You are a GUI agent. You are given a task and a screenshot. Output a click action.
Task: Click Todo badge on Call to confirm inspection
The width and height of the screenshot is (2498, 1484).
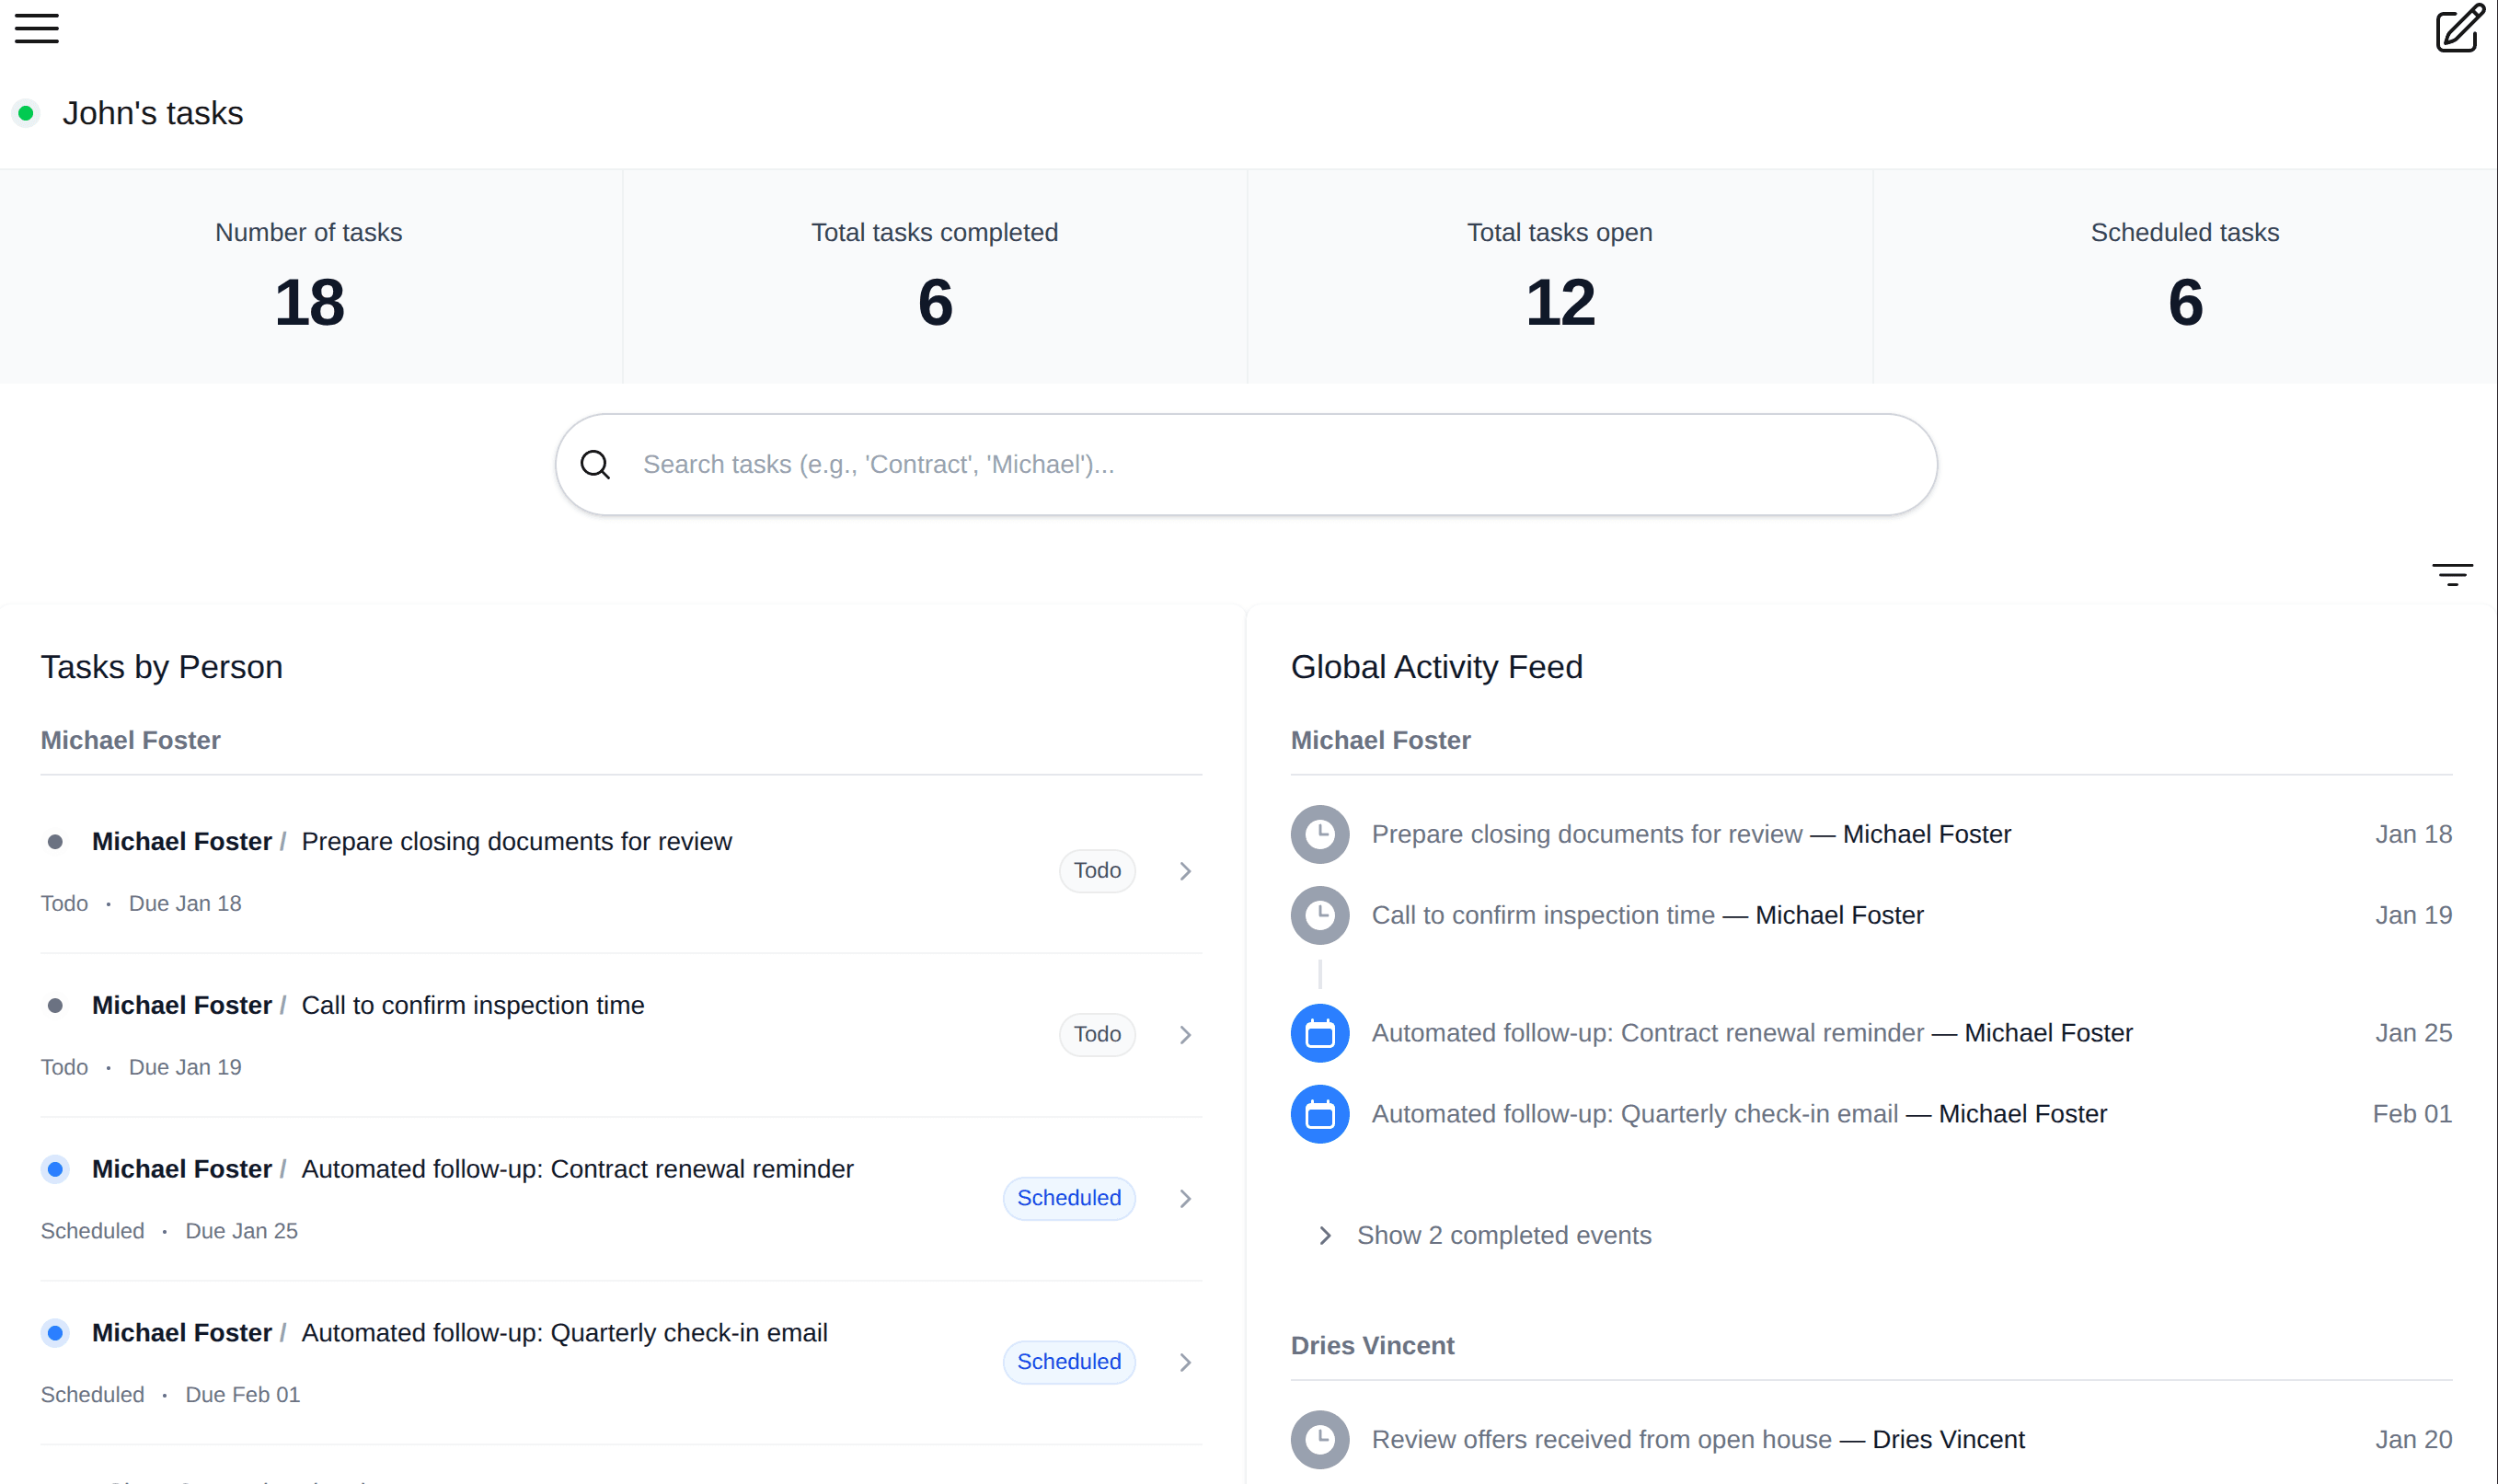pyautogui.click(x=1096, y=1034)
